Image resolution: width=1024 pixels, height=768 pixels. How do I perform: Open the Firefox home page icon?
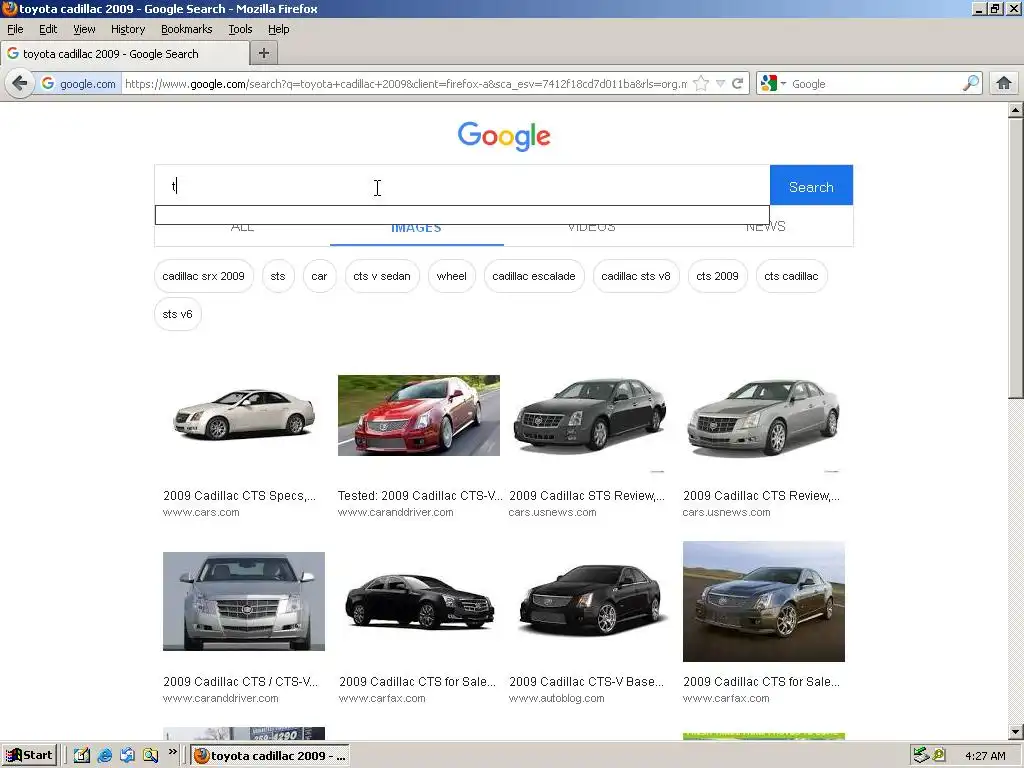point(1004,84)
